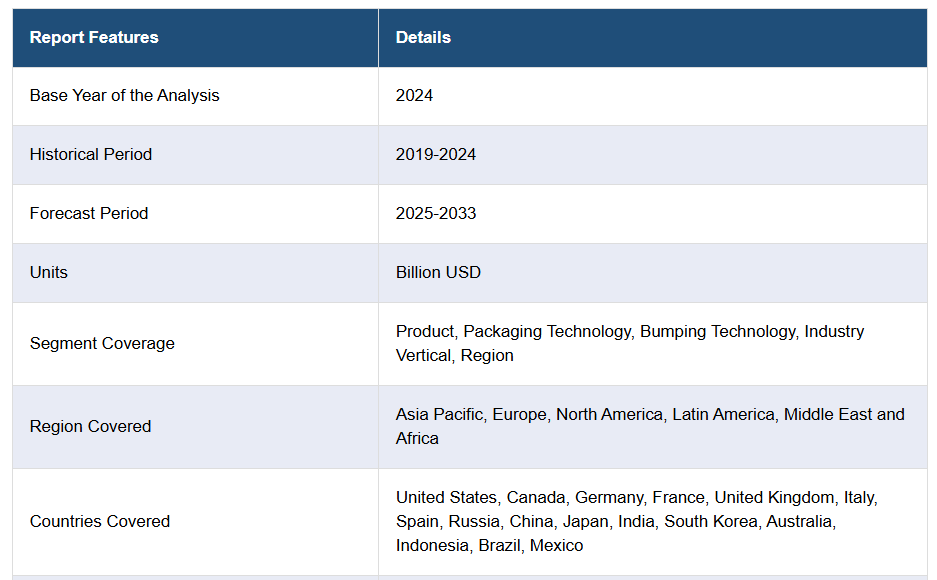Viewport: 937px width, 580px height.
Task: Select the Region Covered row label
Action: [x=90, y=427]
